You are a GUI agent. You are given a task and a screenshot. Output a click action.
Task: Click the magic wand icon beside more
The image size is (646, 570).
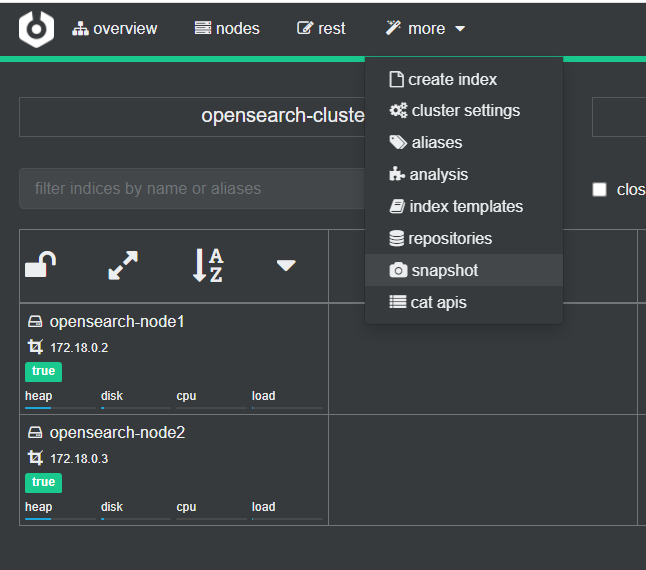pos(393,28)
